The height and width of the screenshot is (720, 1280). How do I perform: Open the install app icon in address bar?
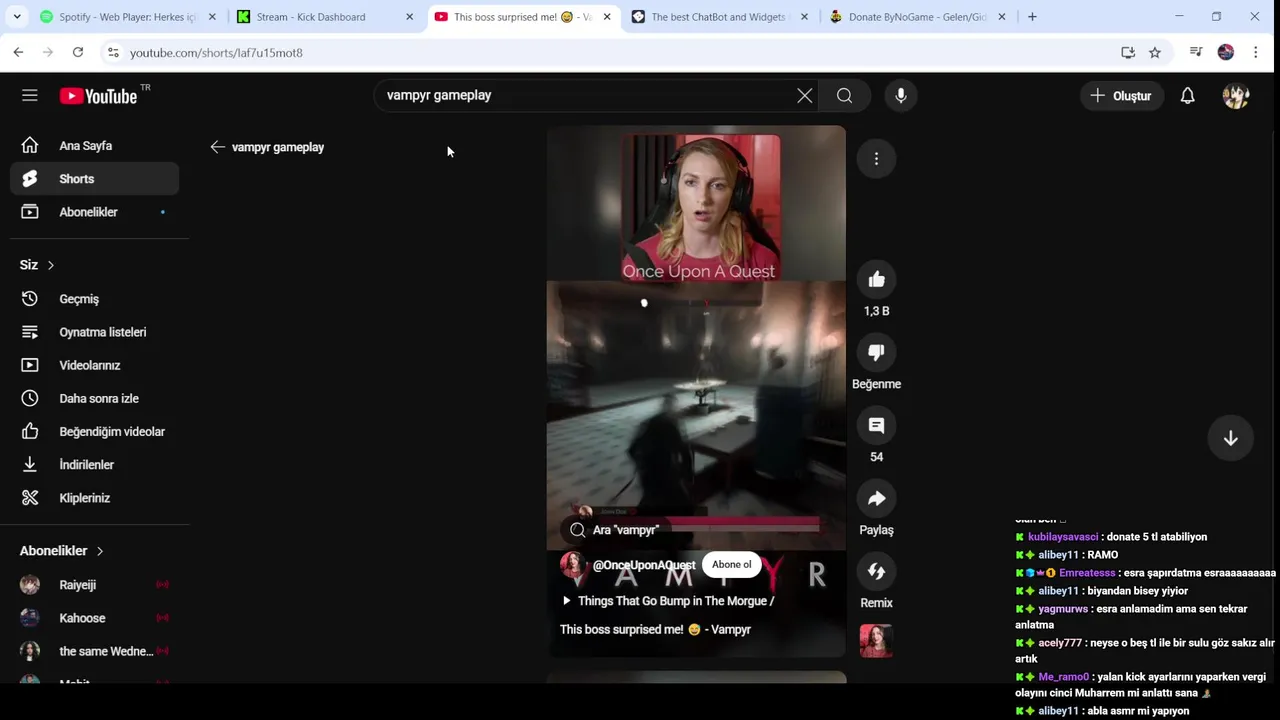click(x=1128, y=52)
